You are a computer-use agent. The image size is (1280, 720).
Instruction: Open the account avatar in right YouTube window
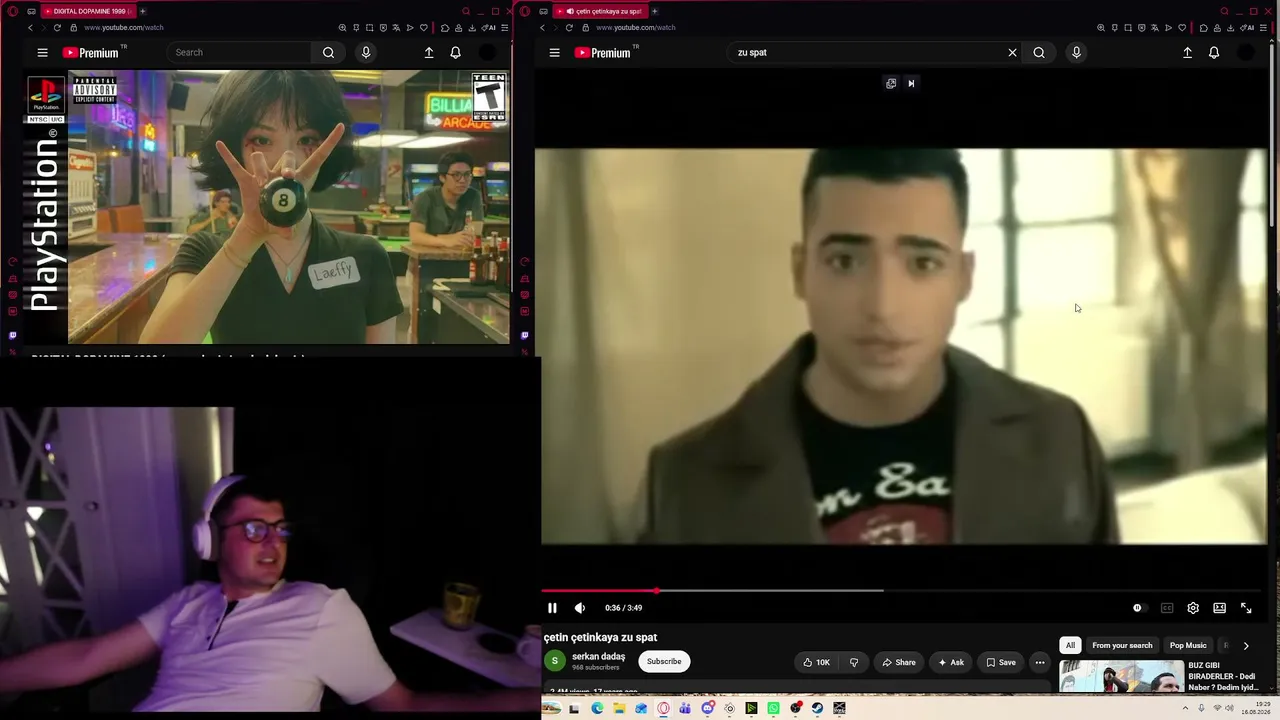[x=1246, y=53]
